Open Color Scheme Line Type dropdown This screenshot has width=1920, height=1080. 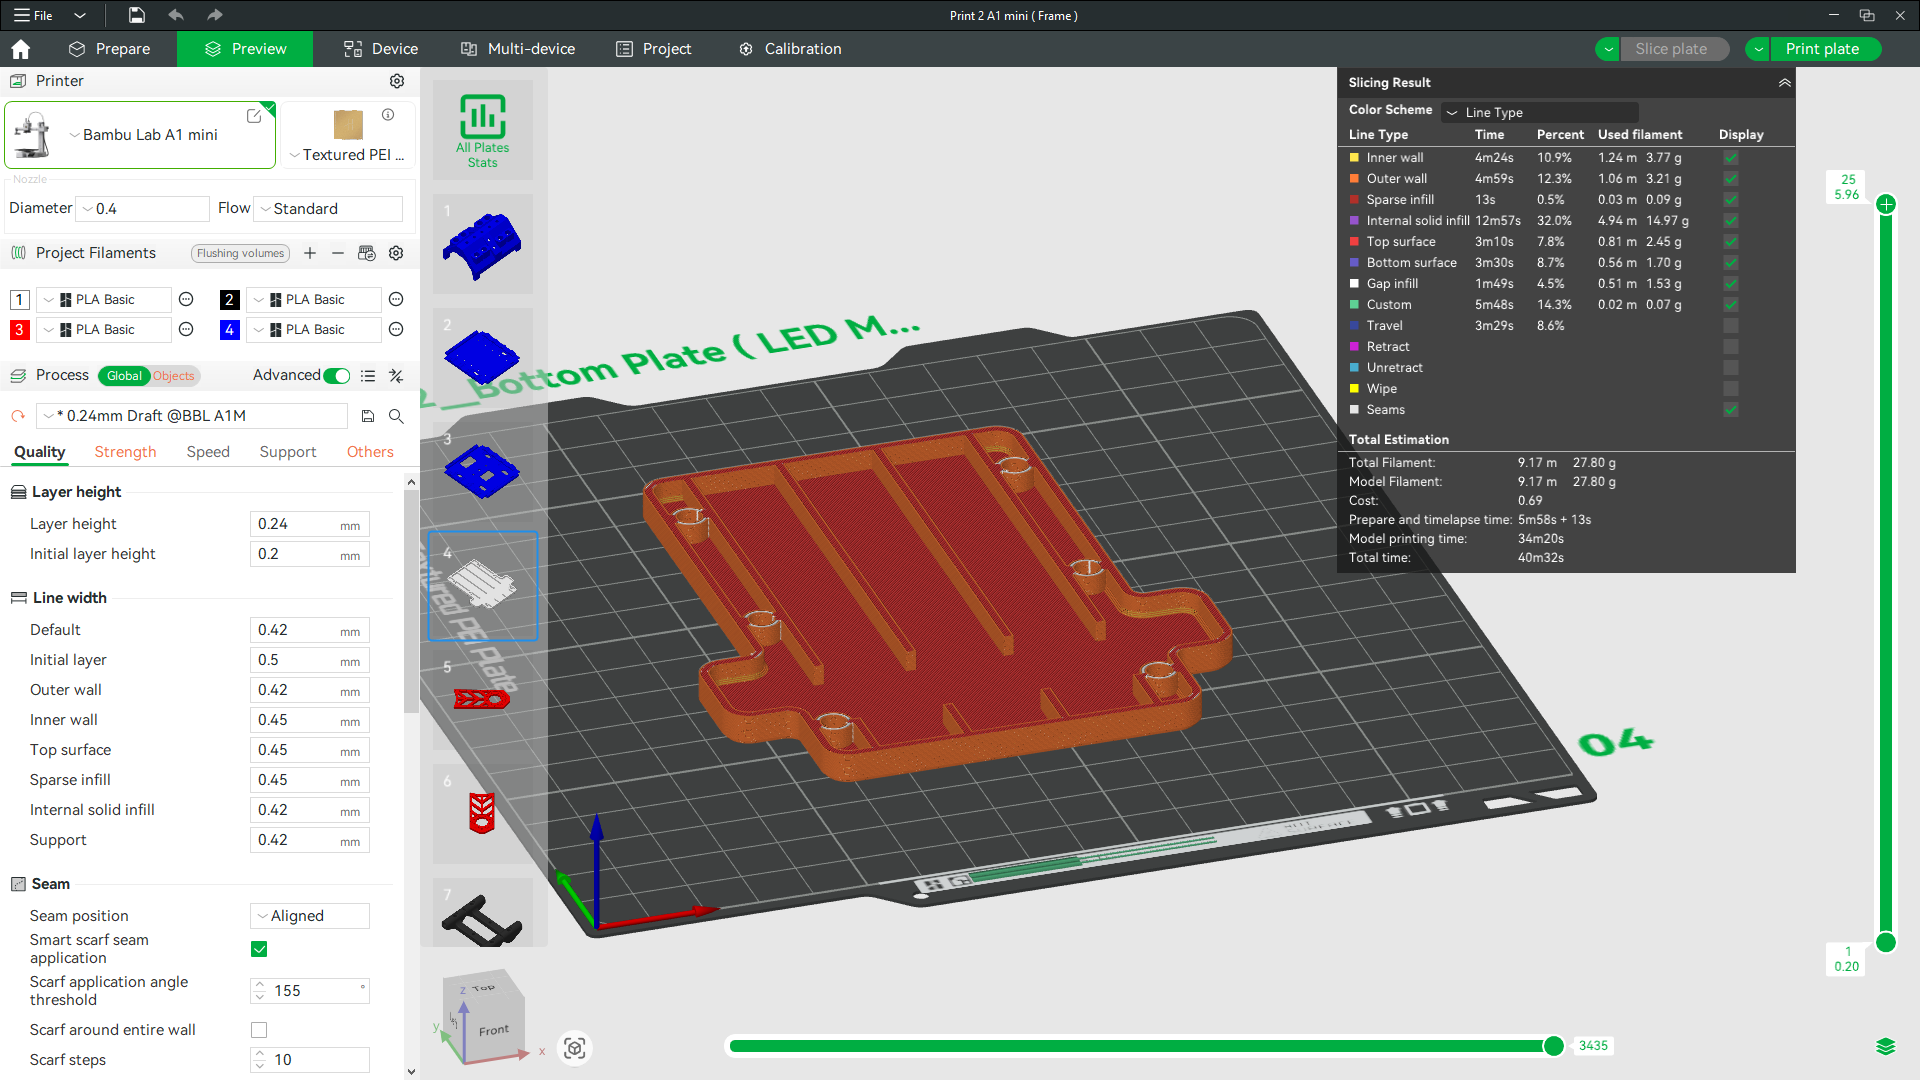point(1540,112)
